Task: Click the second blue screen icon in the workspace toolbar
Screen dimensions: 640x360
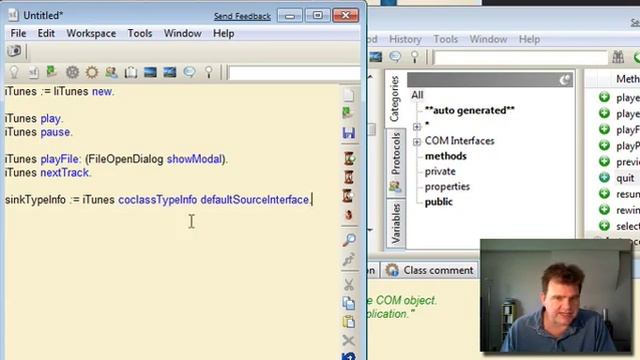Action: click(170, 72)
